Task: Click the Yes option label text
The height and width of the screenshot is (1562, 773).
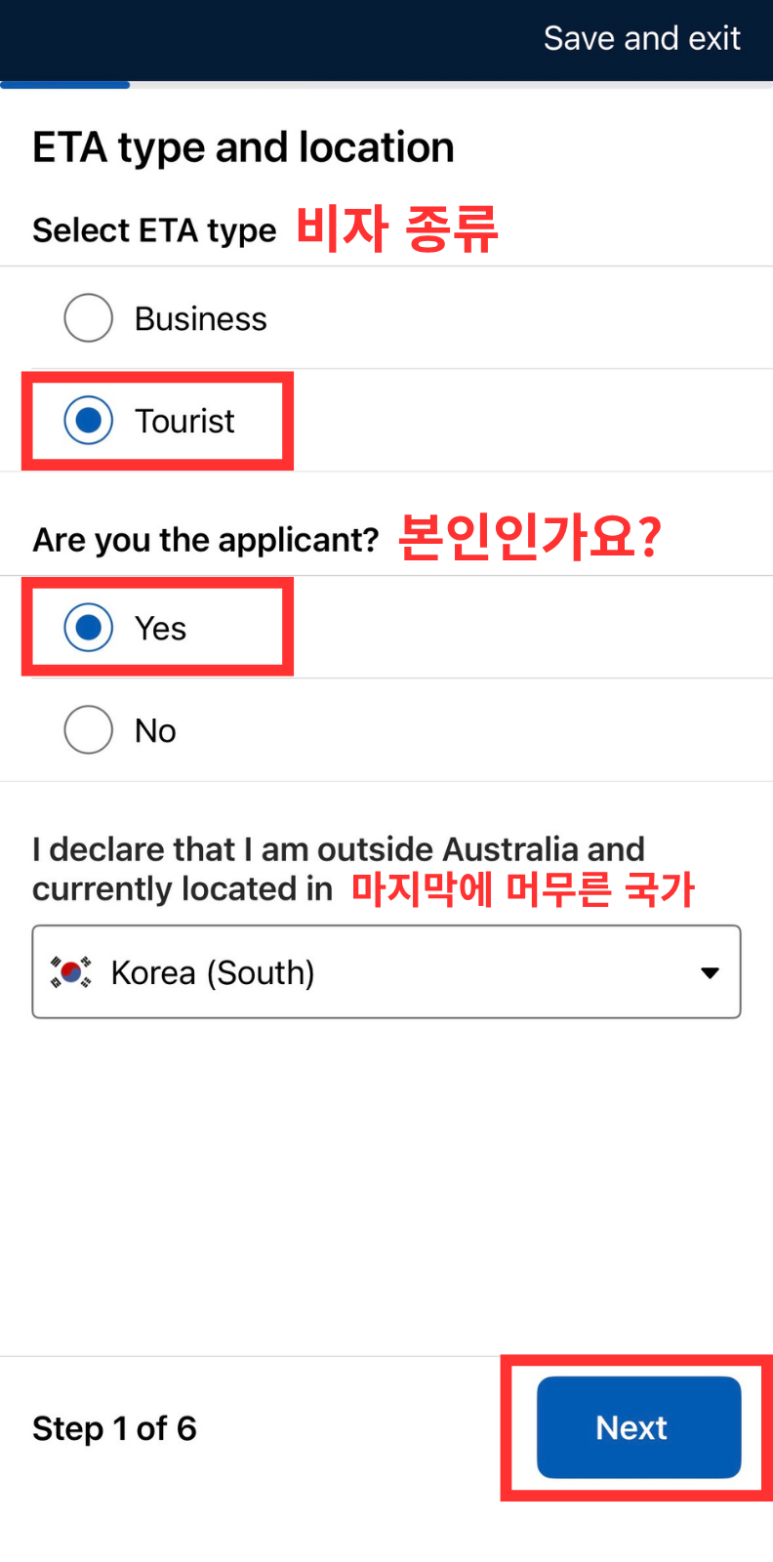Action: tap(161, 628)
